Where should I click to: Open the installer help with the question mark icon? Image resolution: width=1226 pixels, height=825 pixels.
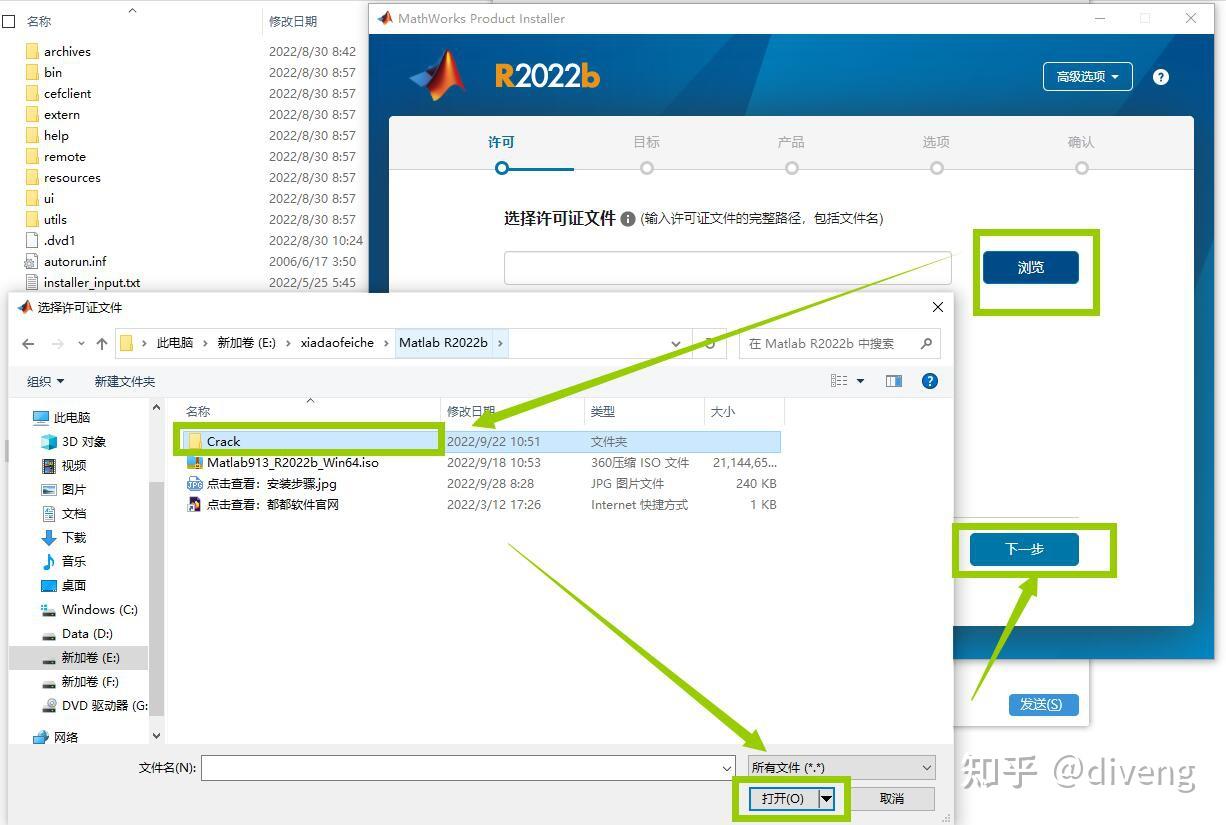point(1160,76)
